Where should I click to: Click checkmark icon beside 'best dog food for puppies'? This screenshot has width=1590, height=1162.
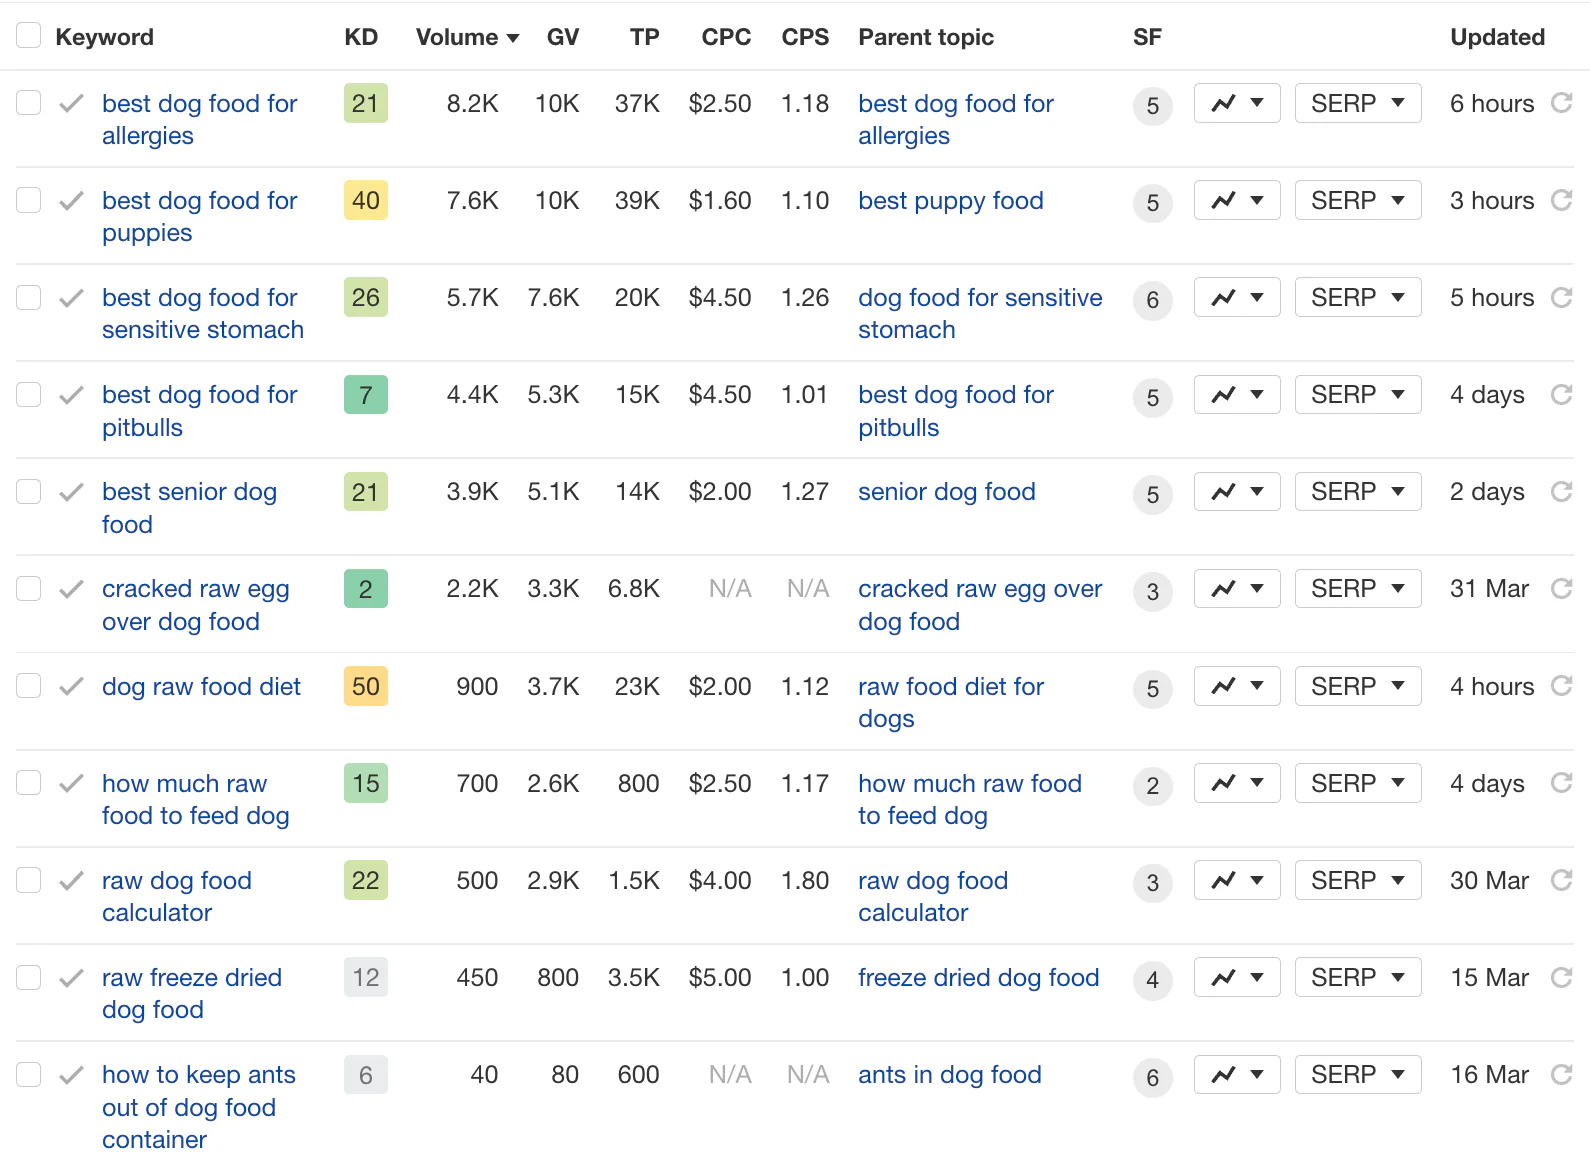pos(71,200)
